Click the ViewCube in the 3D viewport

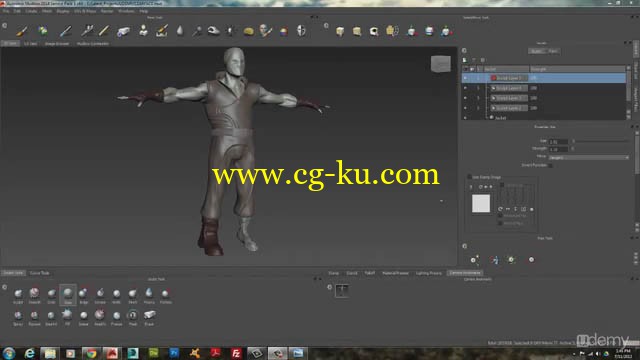pos(441,64)
